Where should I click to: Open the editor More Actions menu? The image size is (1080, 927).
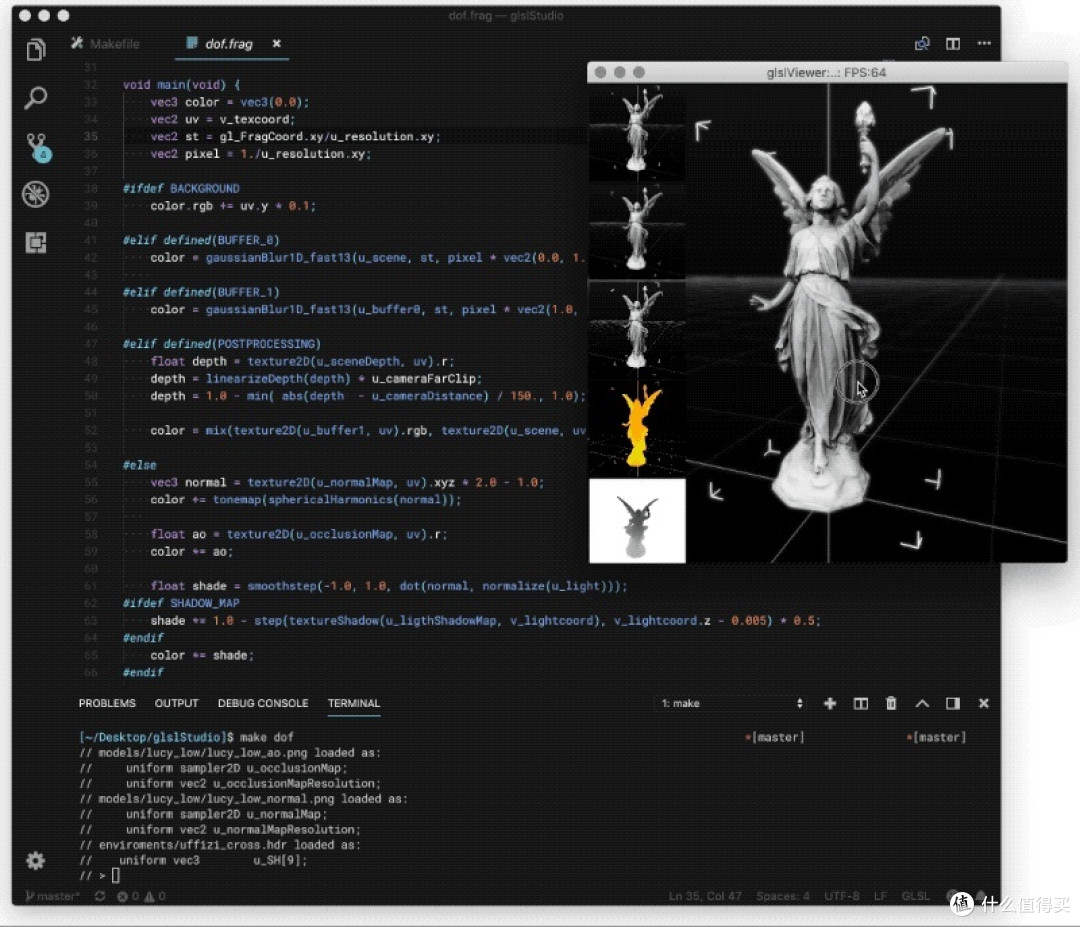tap(984, 43)
